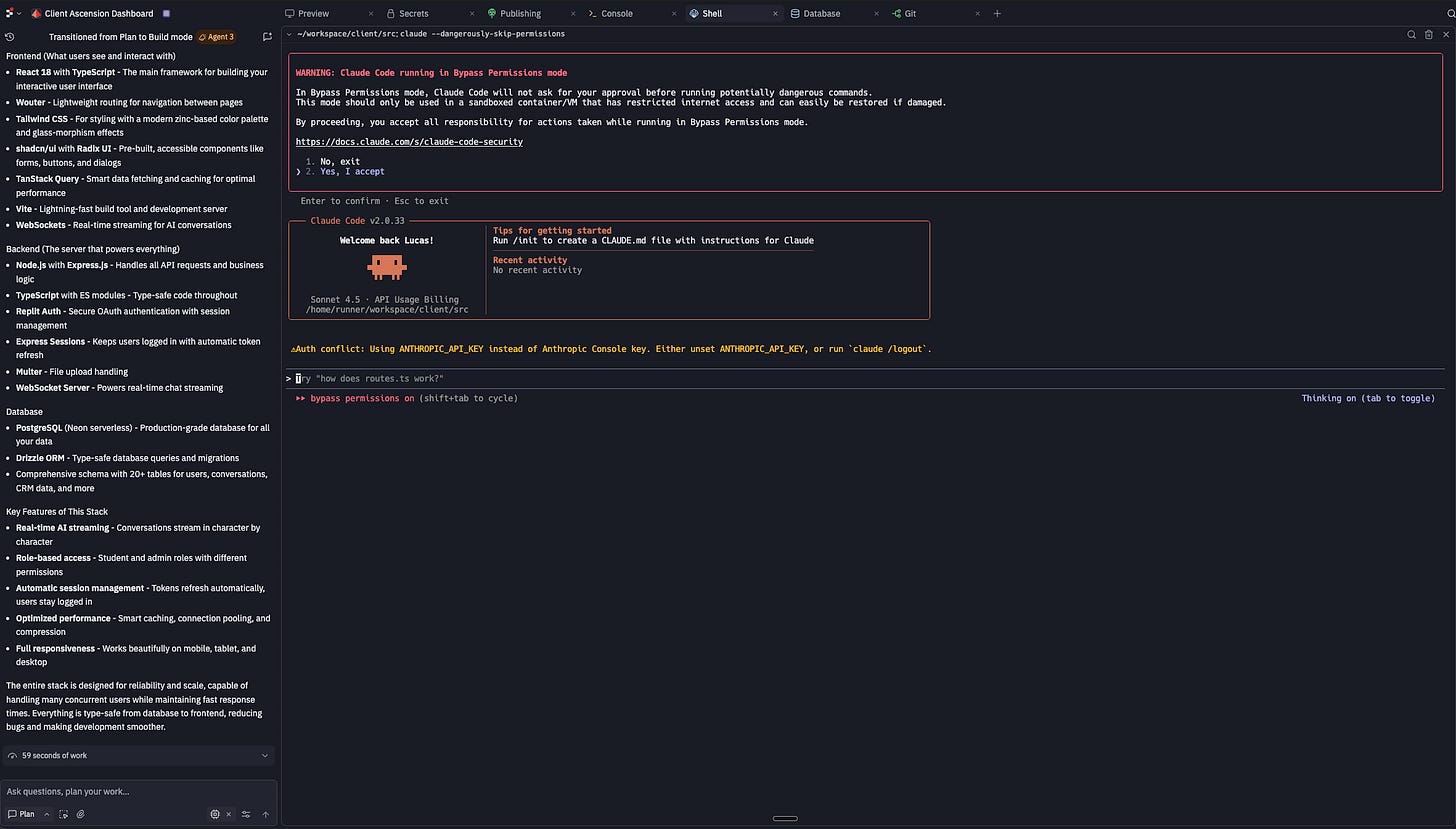
Task: Close the shell session with X icon
Action: click(1444, 34)
